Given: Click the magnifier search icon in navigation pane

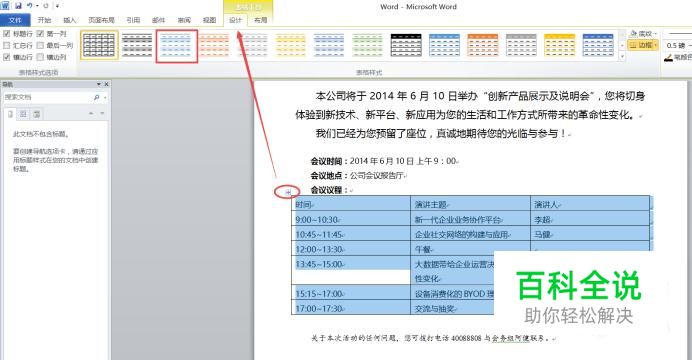Looking at the screenshot, I should coord(97,97).
